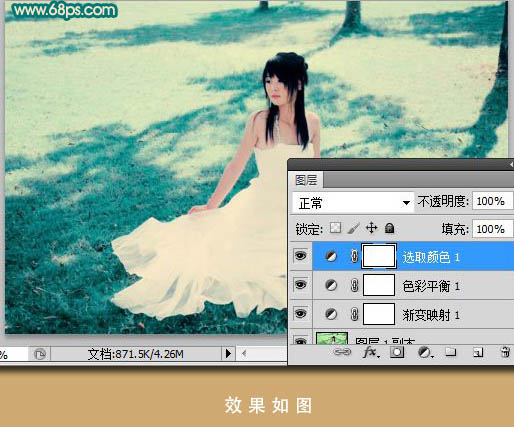Click the 色彩平衡 1 adjustment icon

pos(331,285)
